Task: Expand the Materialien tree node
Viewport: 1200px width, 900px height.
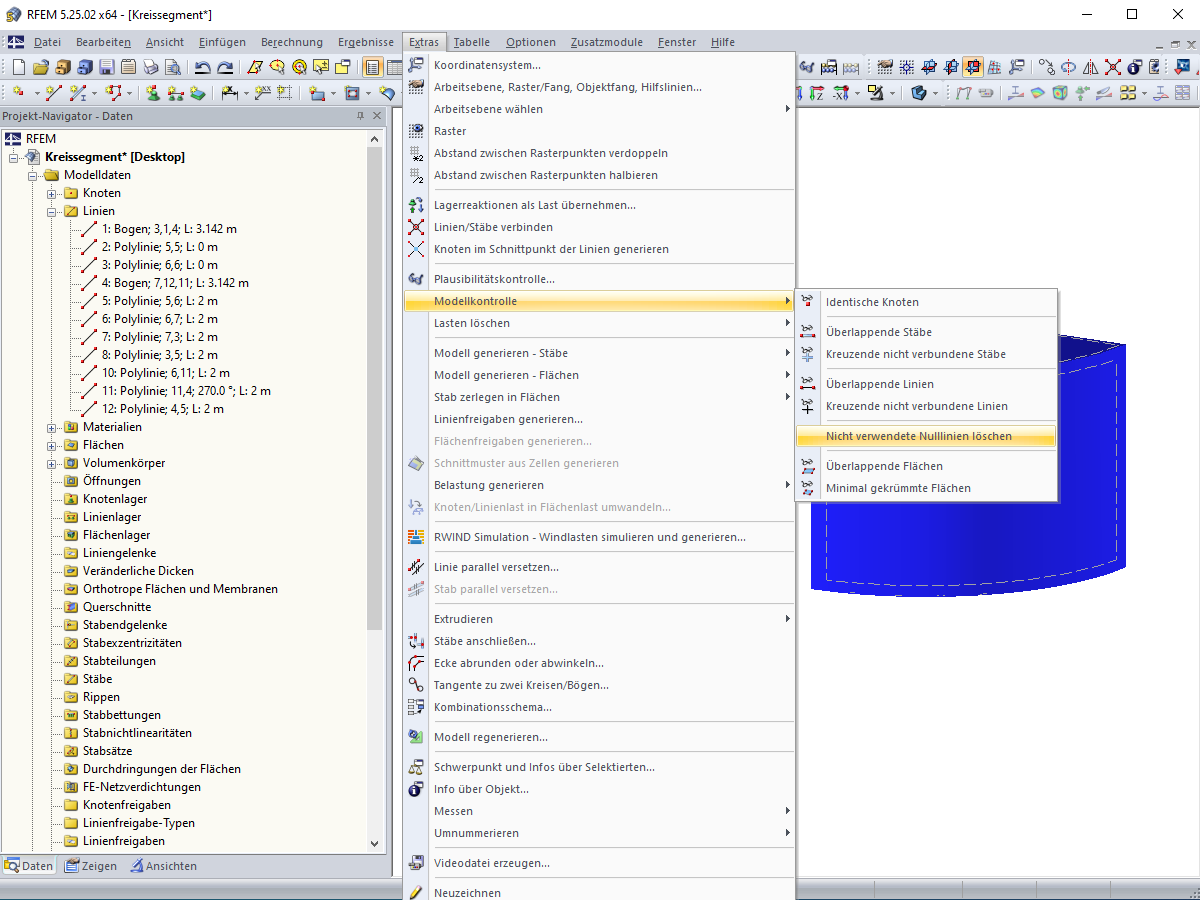Action: (x=52, y=427)
